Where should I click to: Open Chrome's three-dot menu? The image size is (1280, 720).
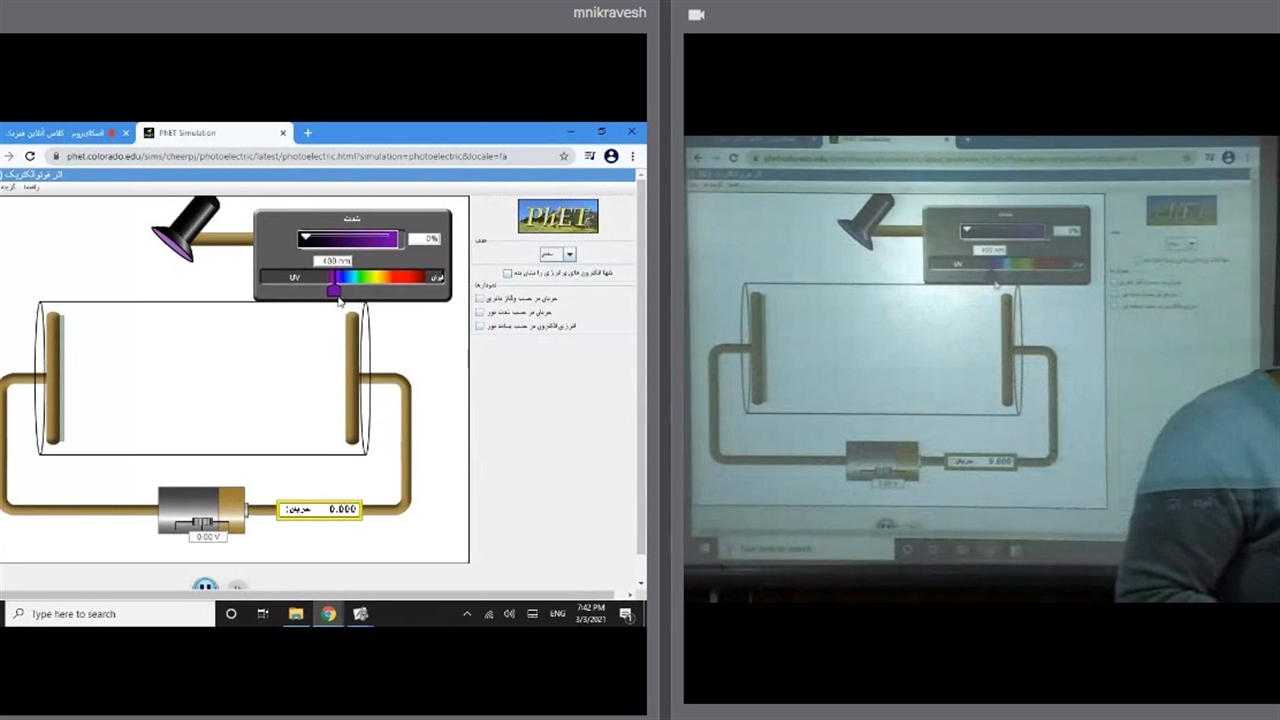point(632,156)
